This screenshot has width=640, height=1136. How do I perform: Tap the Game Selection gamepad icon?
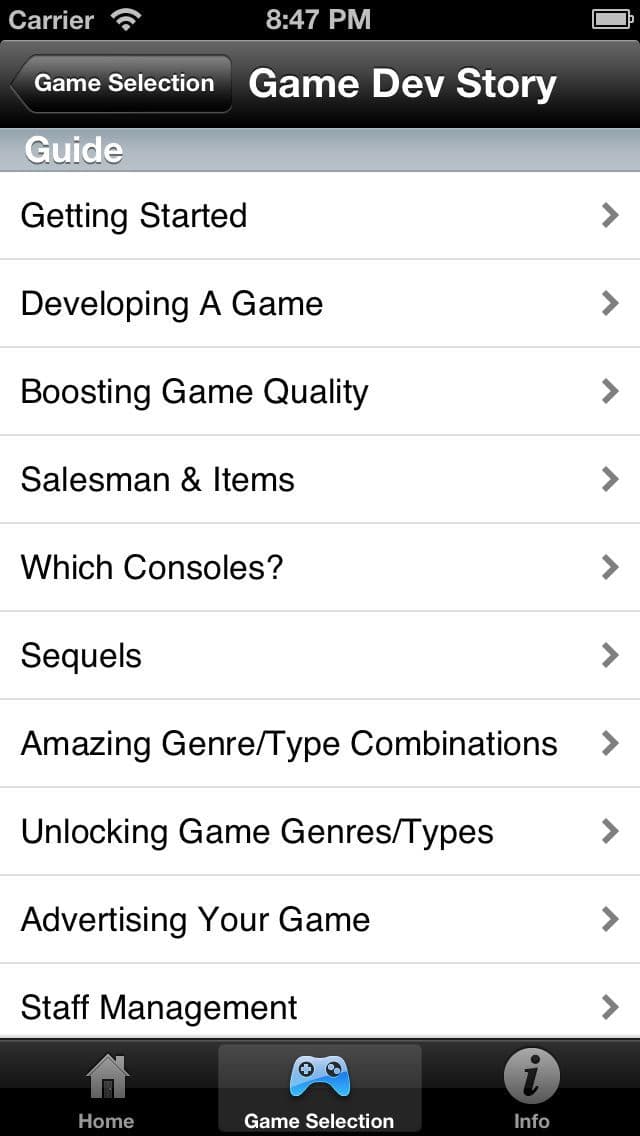320,1077
